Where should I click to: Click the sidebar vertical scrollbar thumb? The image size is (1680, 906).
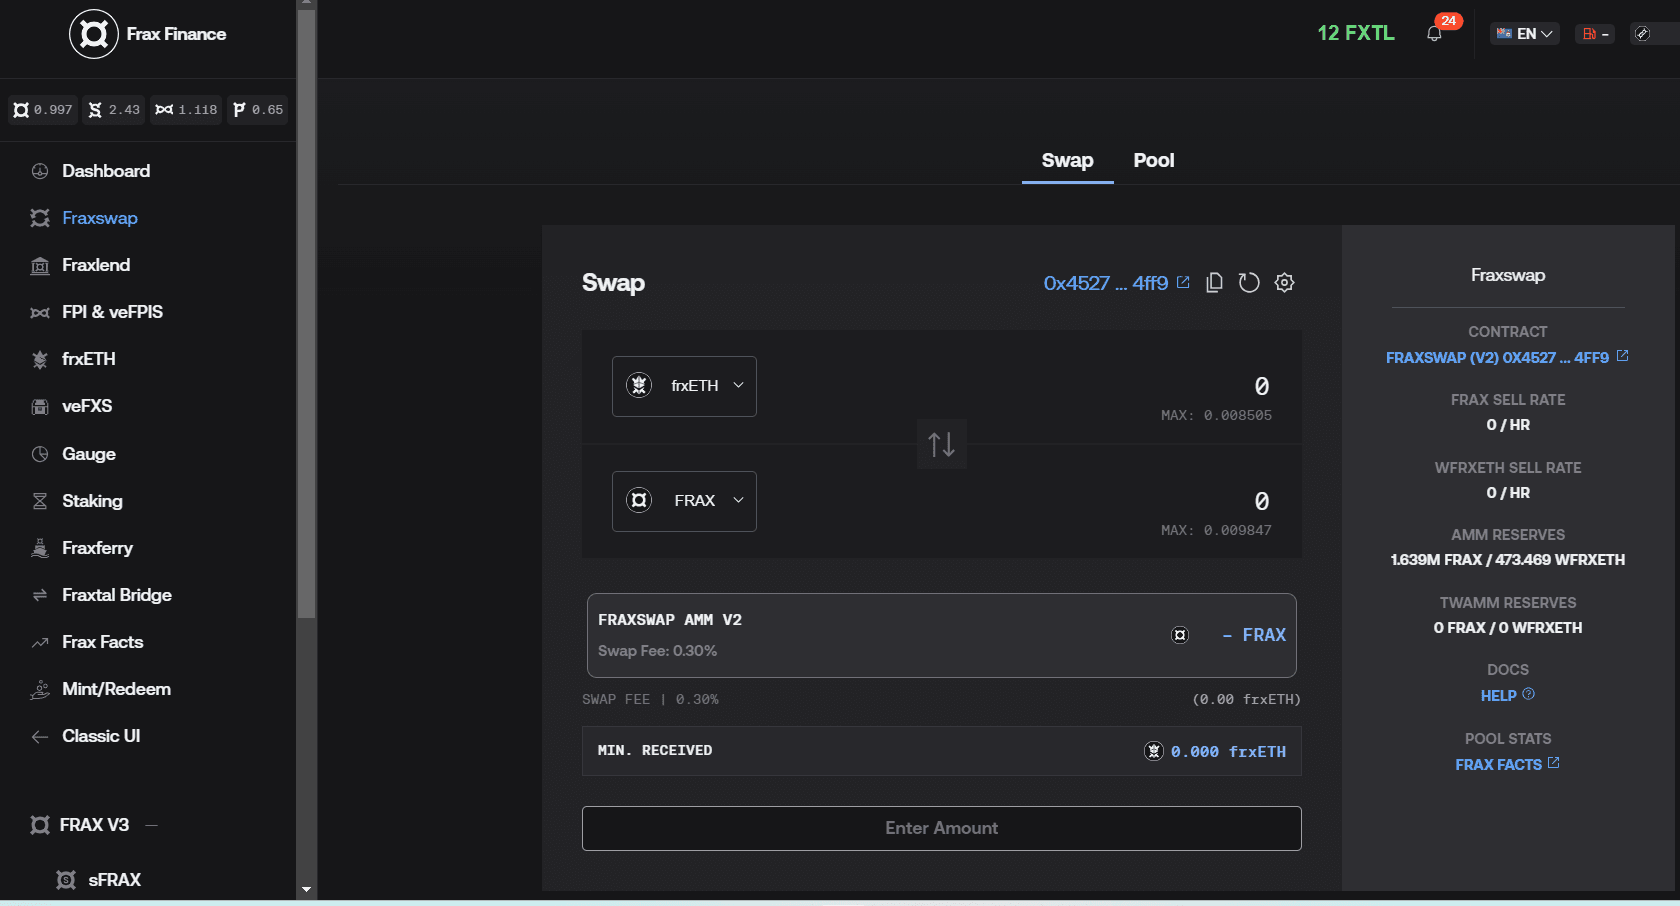tap(306, 313)
